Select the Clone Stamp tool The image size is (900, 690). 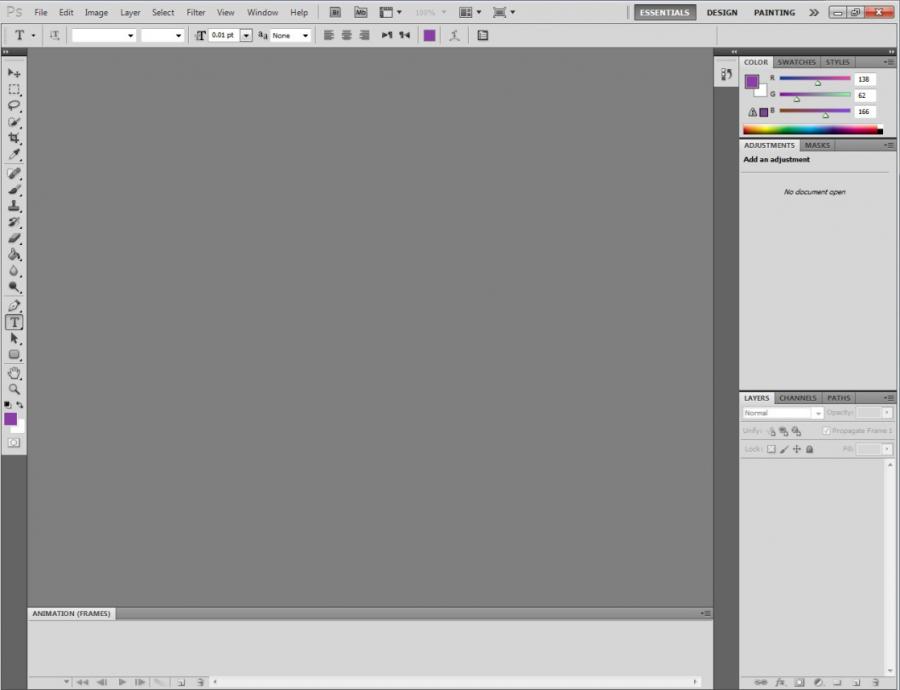click(14, 206)
